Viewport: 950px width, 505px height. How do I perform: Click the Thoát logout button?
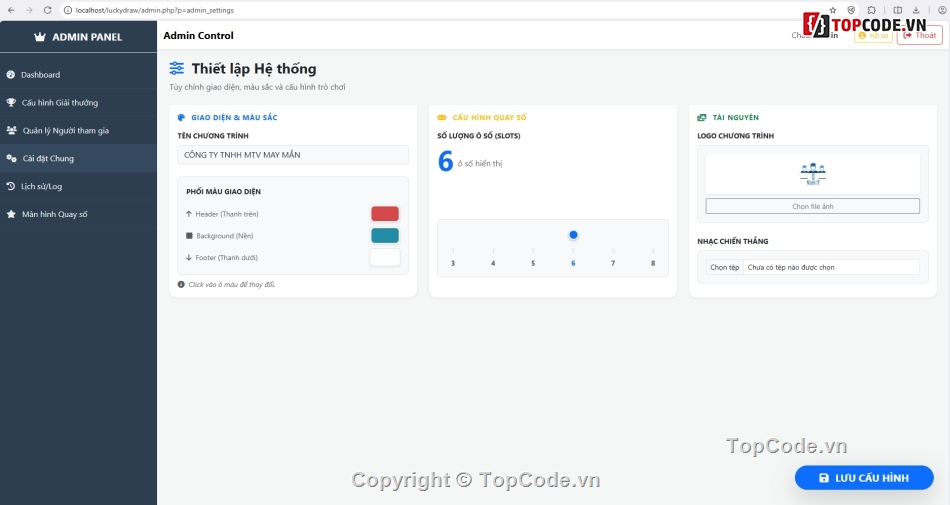pos(919,35)
